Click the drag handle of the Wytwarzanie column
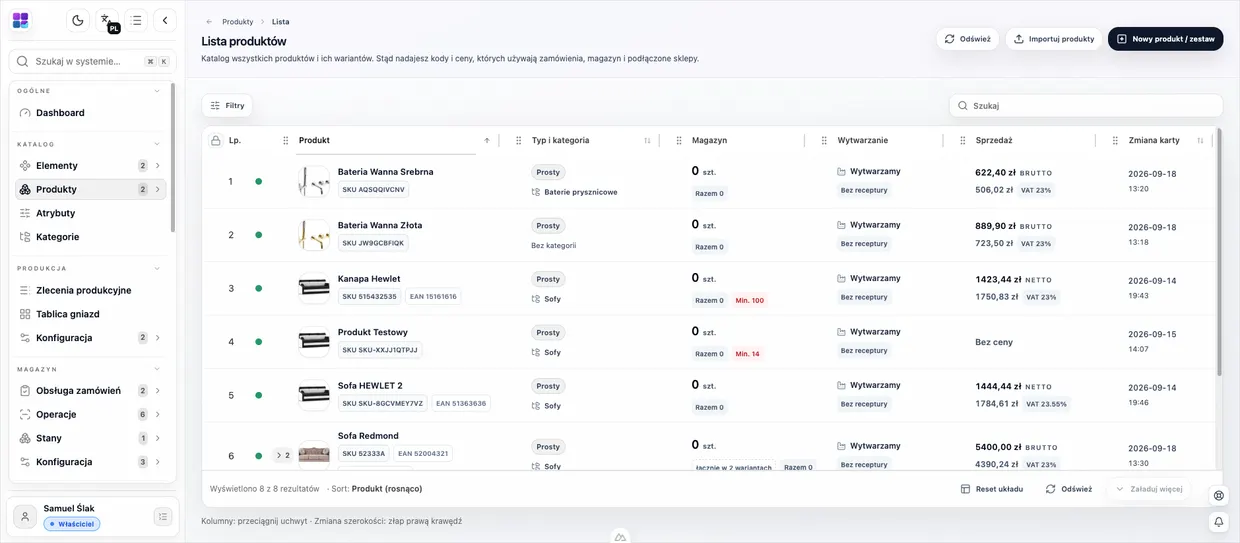 coord(824,141)
